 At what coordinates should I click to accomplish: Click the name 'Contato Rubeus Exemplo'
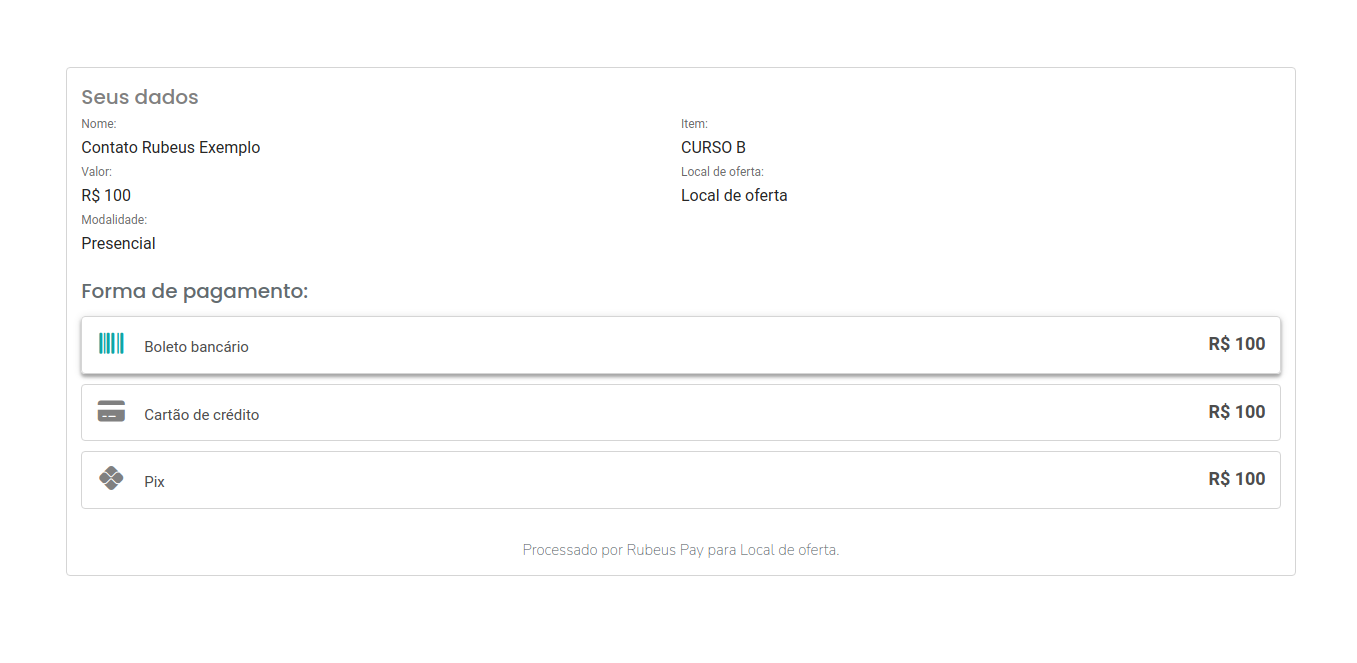tap(171, 147)
